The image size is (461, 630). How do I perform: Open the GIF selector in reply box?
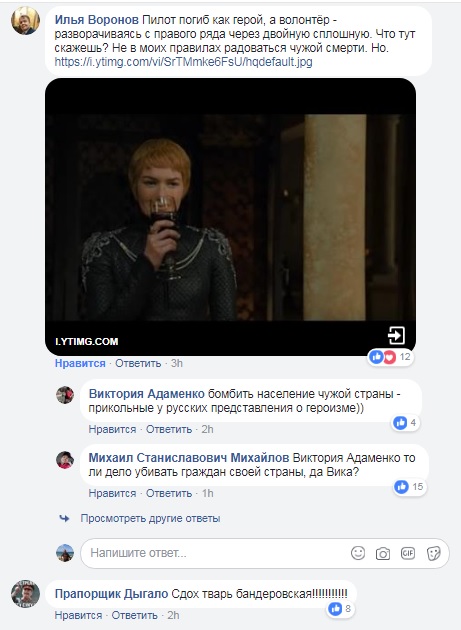(408, 553)
